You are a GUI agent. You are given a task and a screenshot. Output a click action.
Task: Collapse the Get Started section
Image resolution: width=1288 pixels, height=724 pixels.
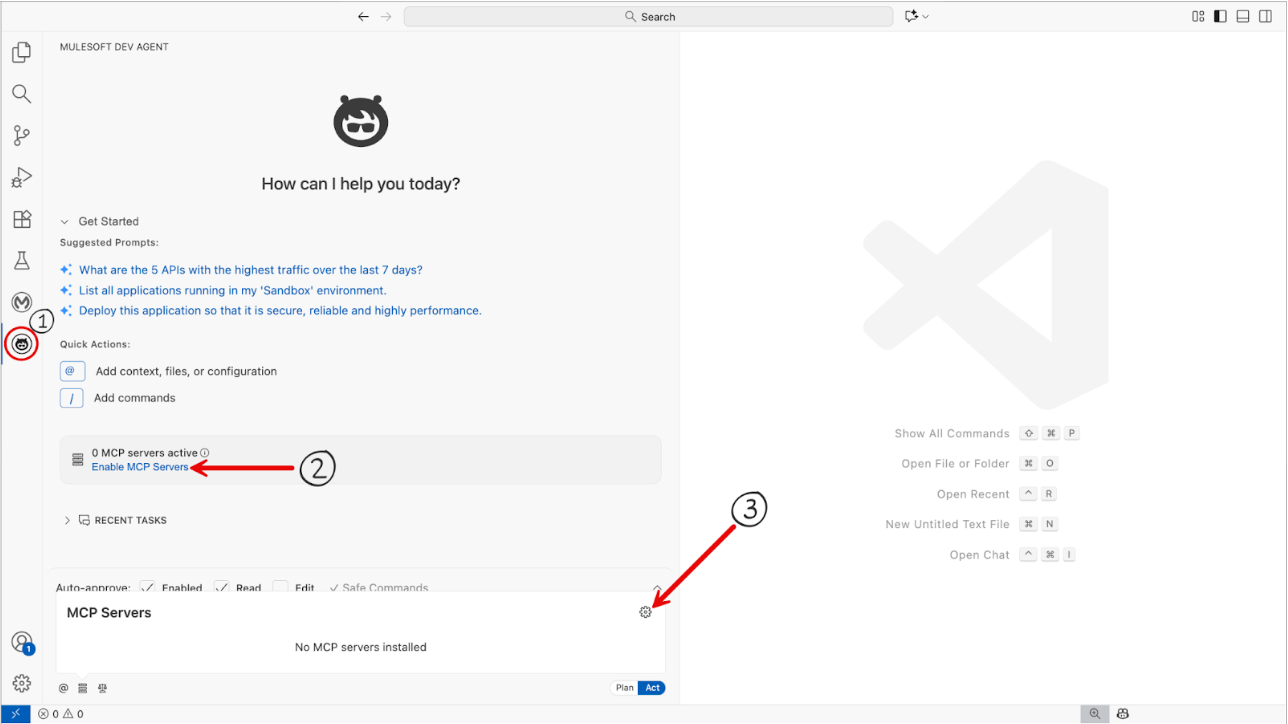click(x=65, y=222)
